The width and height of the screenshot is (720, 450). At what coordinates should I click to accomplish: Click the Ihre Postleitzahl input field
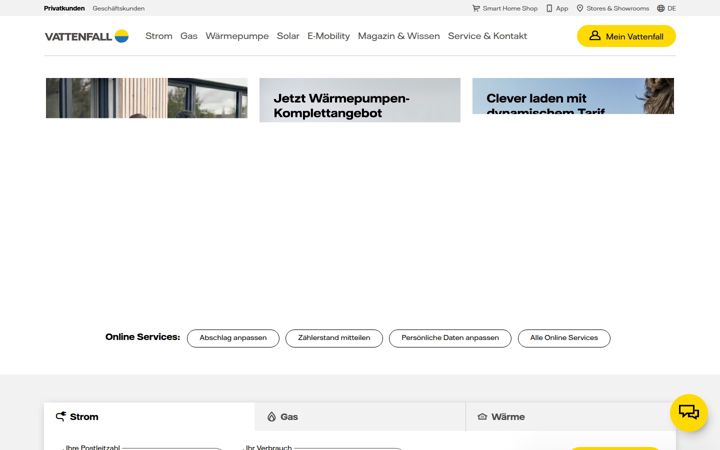[x=142, y=448]
